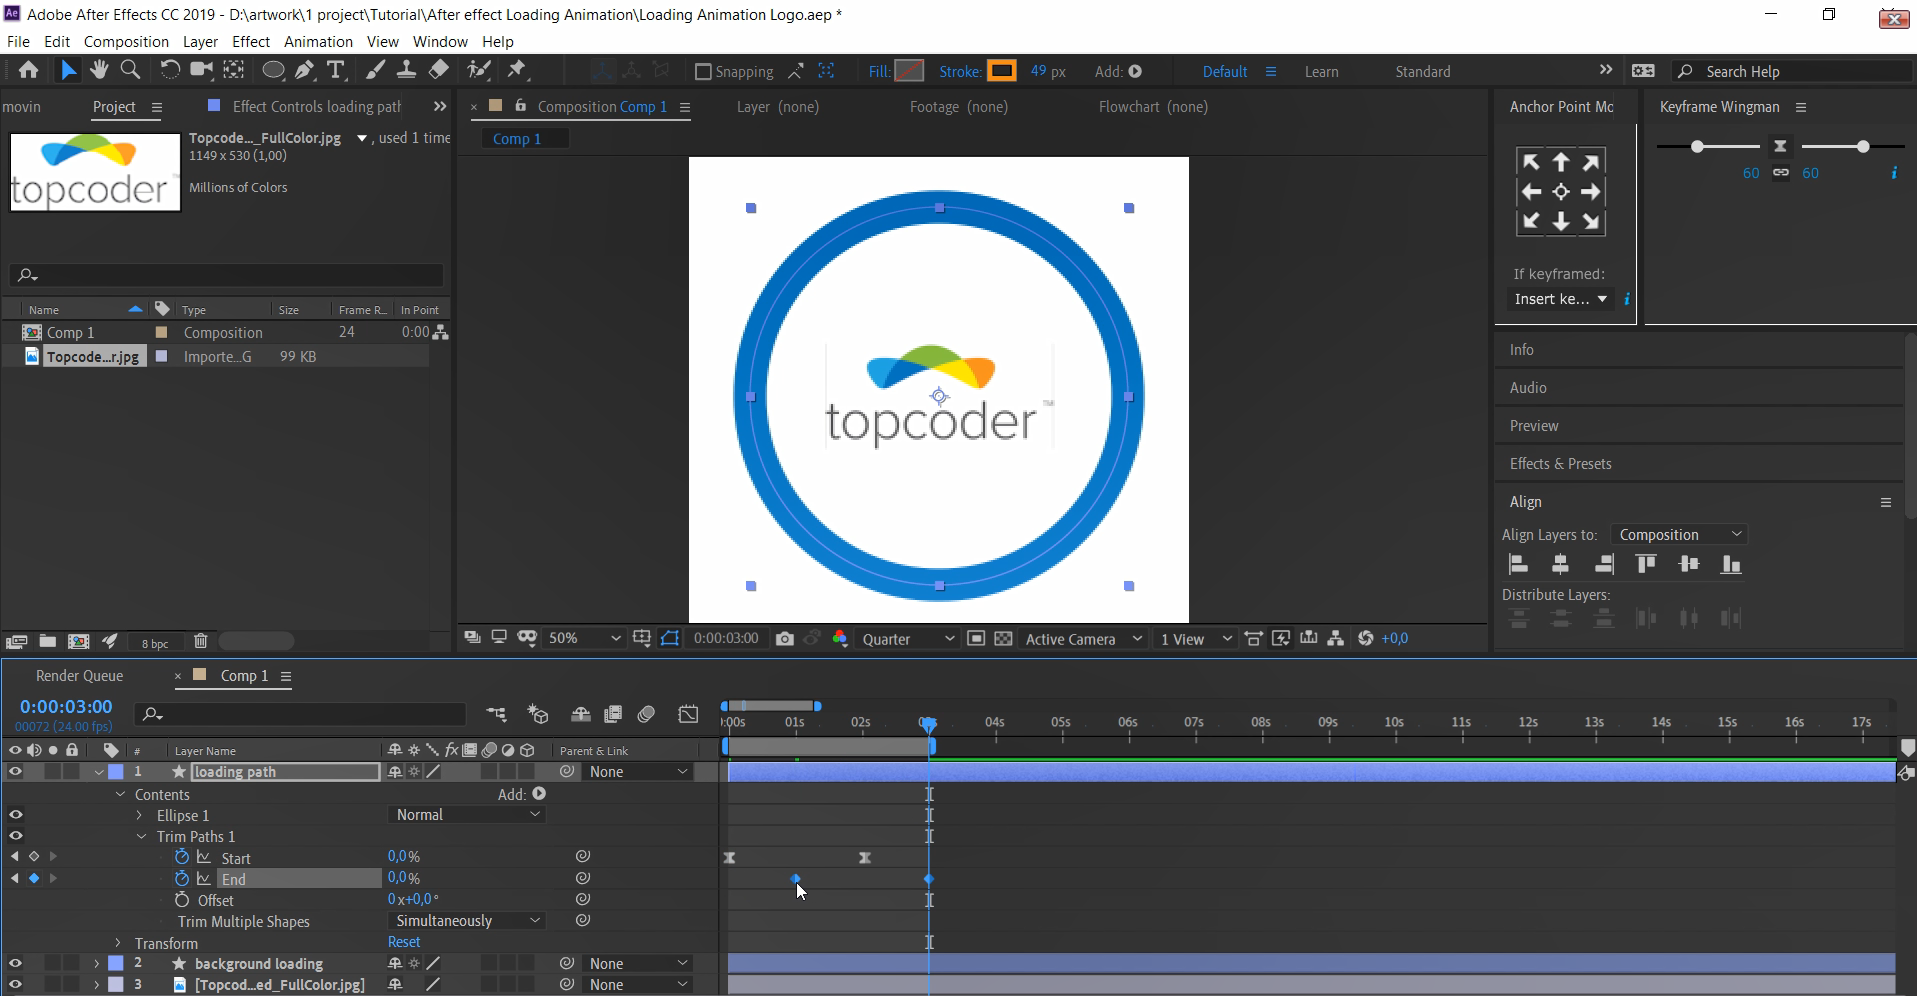Switch to the Effect Controls tab
Viewport: 1917px width, 996px height.
(x=316, y=106)
